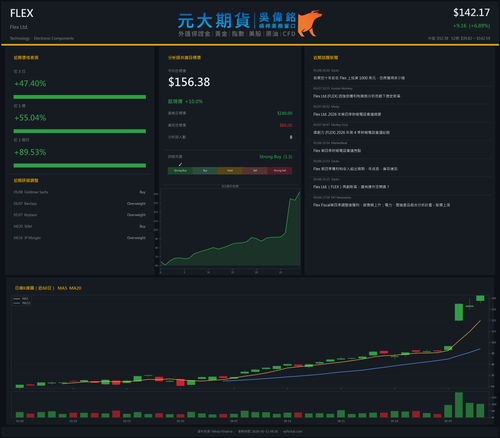This screenshot has height=438, width=500.
Task: Click the +55.04% performance value
Action: click(30, 118)
